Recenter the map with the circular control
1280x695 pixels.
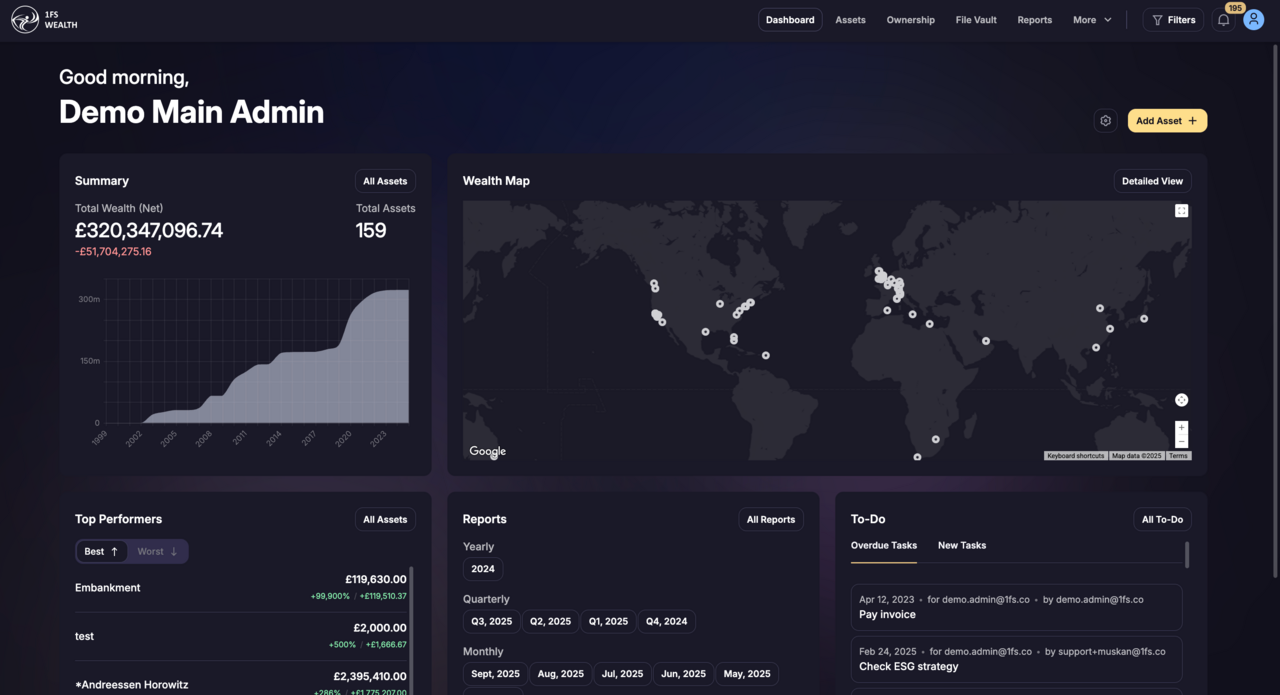tap(1181, 400)
